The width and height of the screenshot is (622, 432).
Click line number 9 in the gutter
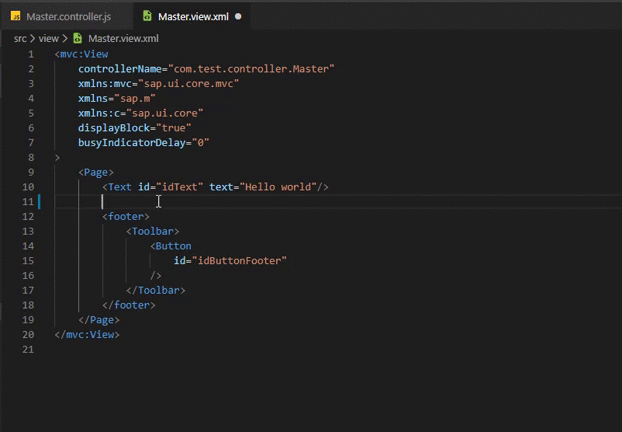pyautogui.click(x=31, y=172)
